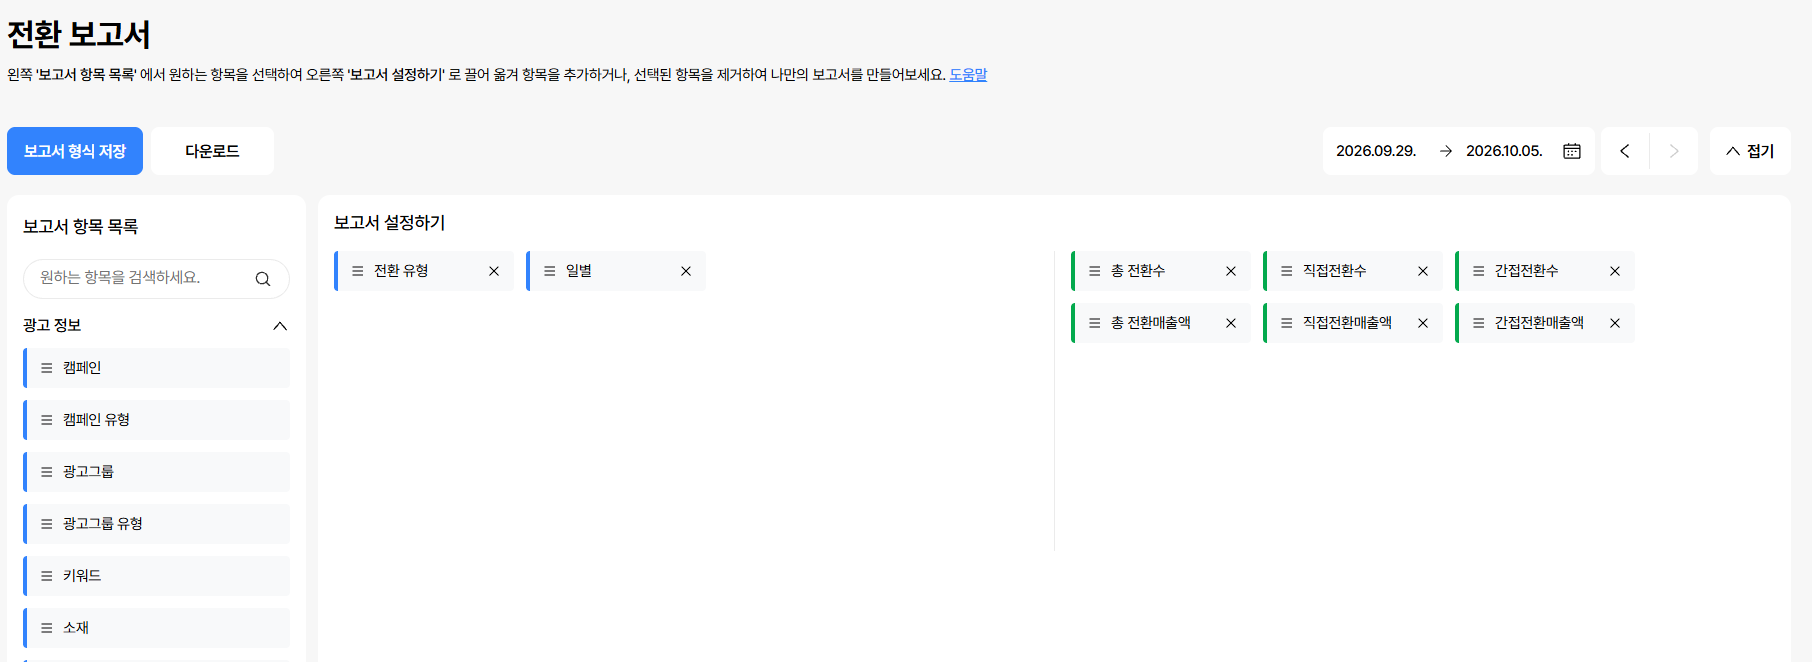Open the 도움말 help link
Viewport: 1812px width, 662px height.
click(x=968, y=75)
